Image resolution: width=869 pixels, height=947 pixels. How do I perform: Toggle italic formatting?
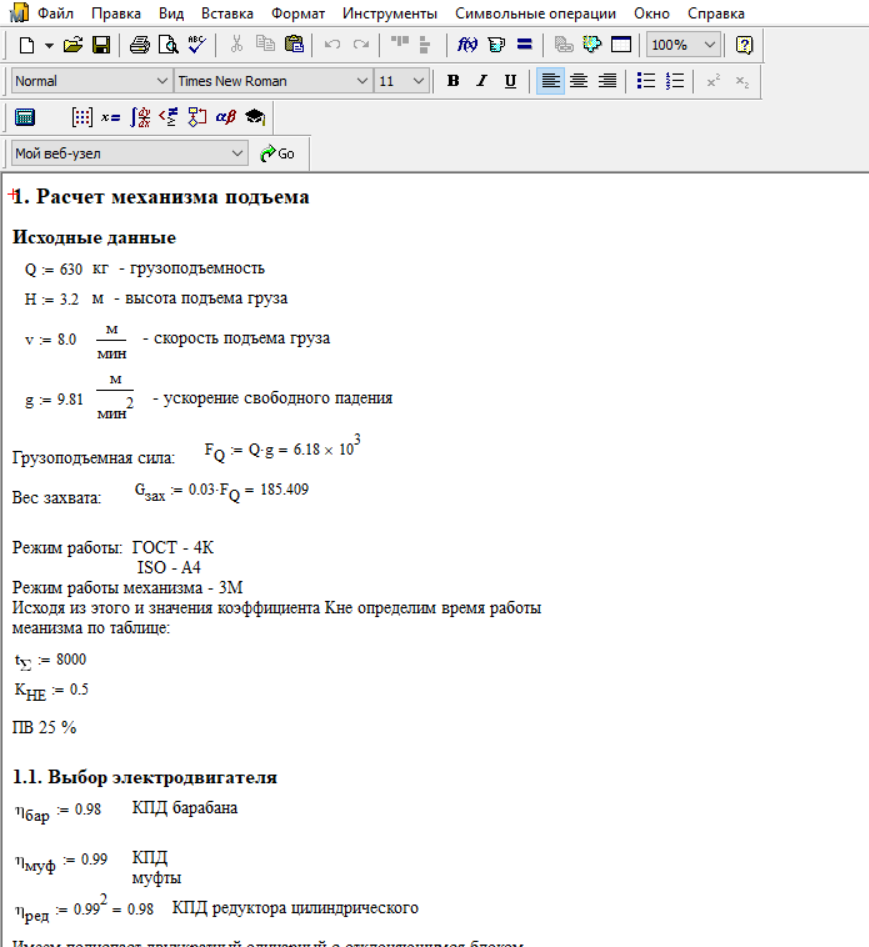pyautogui.click(x=482, y=81)
